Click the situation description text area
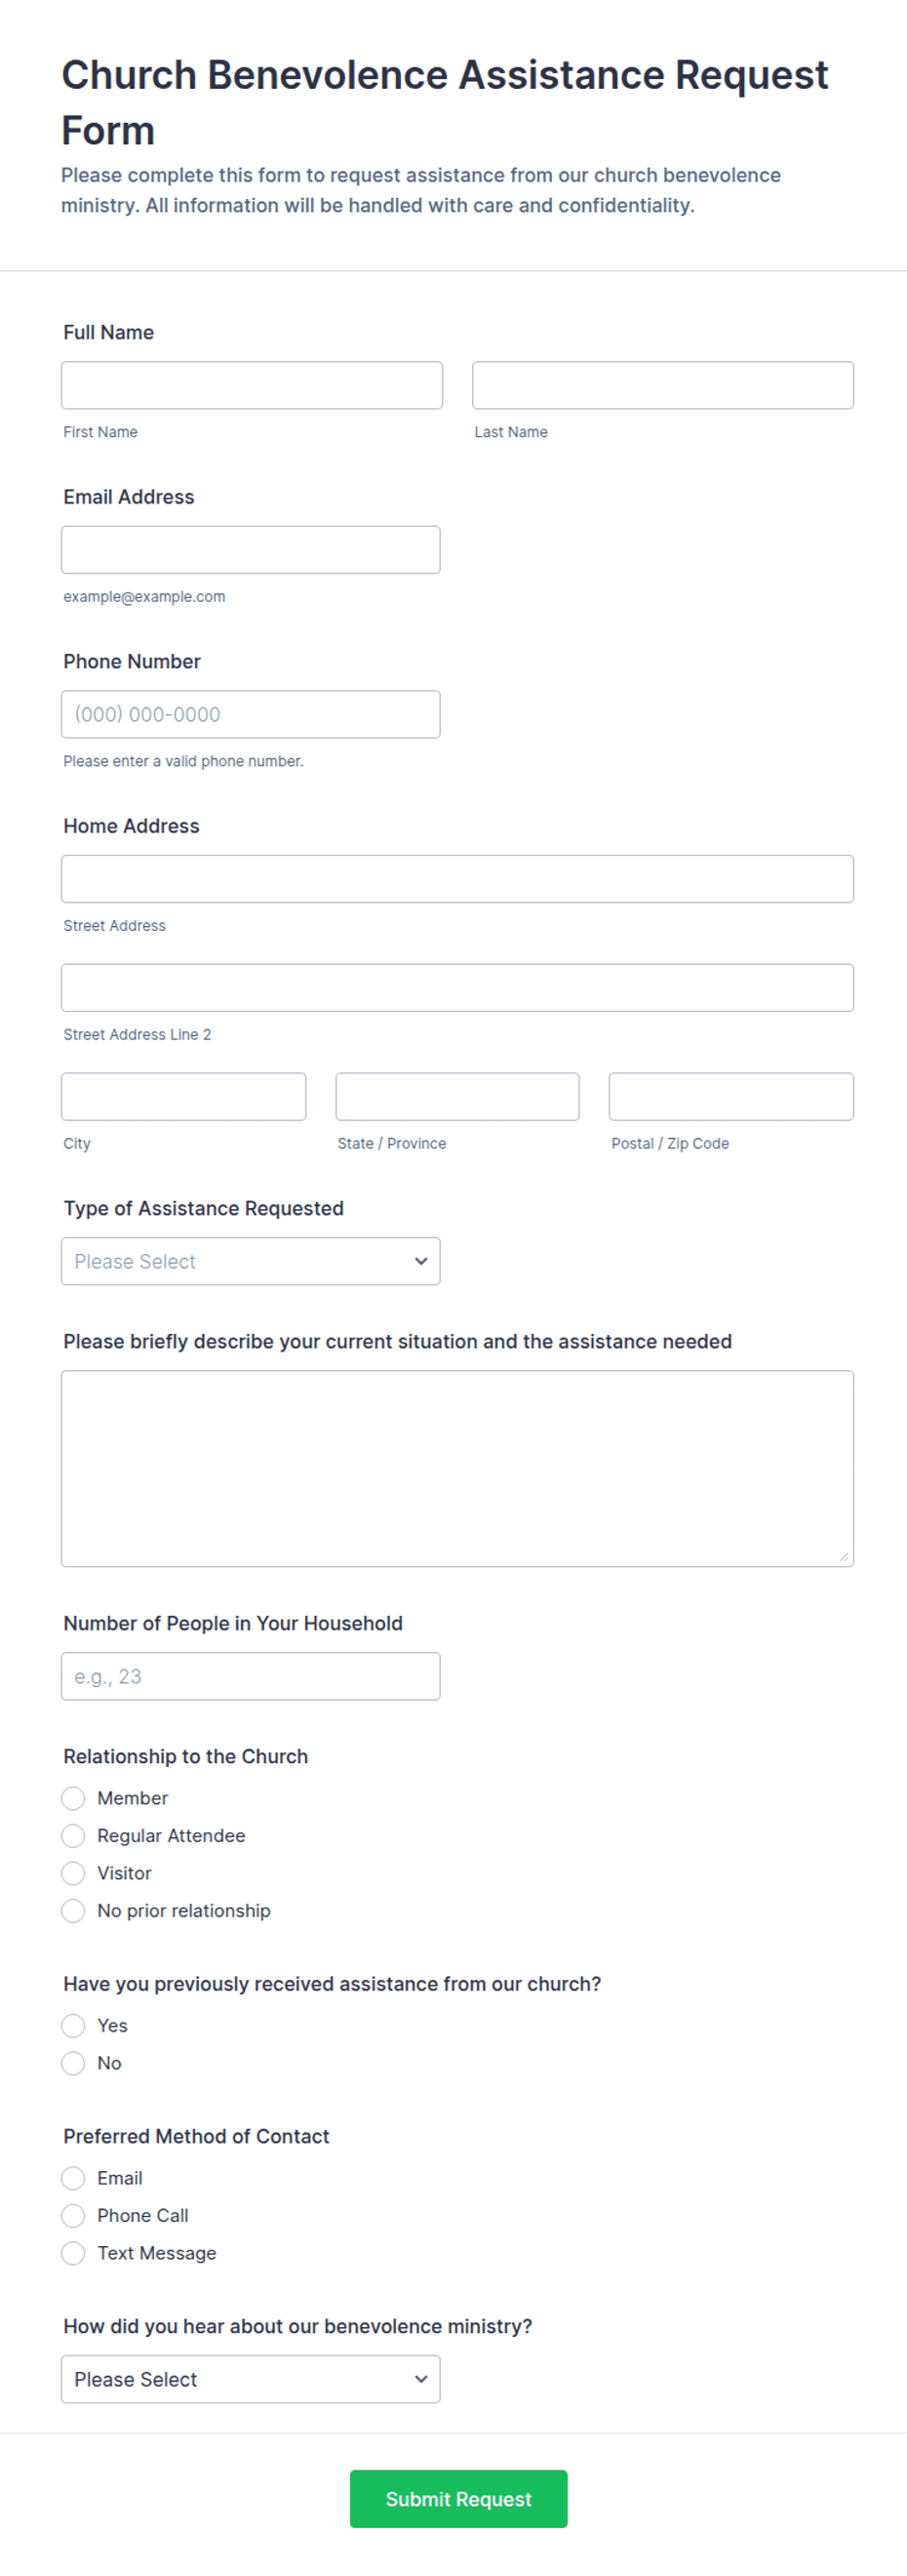 click(x=457, y=1468)
